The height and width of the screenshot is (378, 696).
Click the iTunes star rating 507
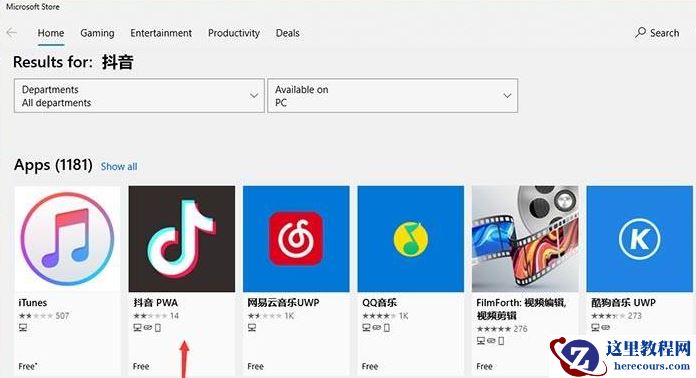coord(44,316)
